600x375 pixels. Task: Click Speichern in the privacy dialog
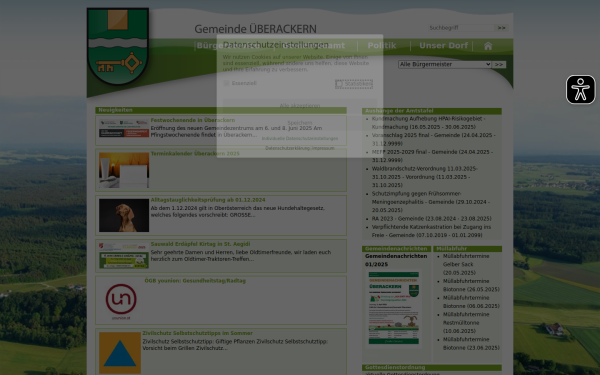pos(300,123)
